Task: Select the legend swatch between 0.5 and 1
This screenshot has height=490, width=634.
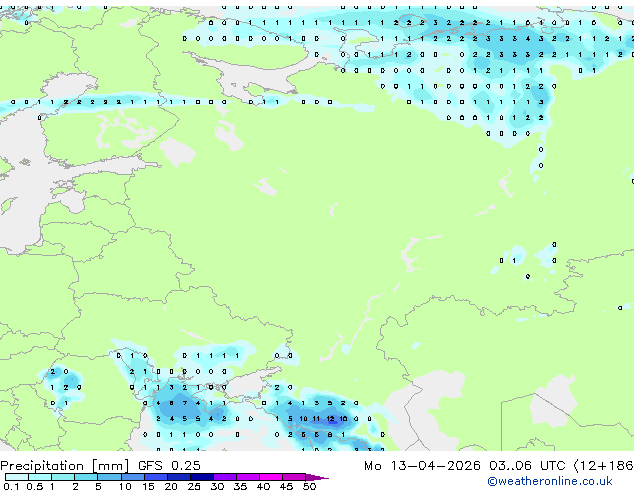Action: click(40, 477)
